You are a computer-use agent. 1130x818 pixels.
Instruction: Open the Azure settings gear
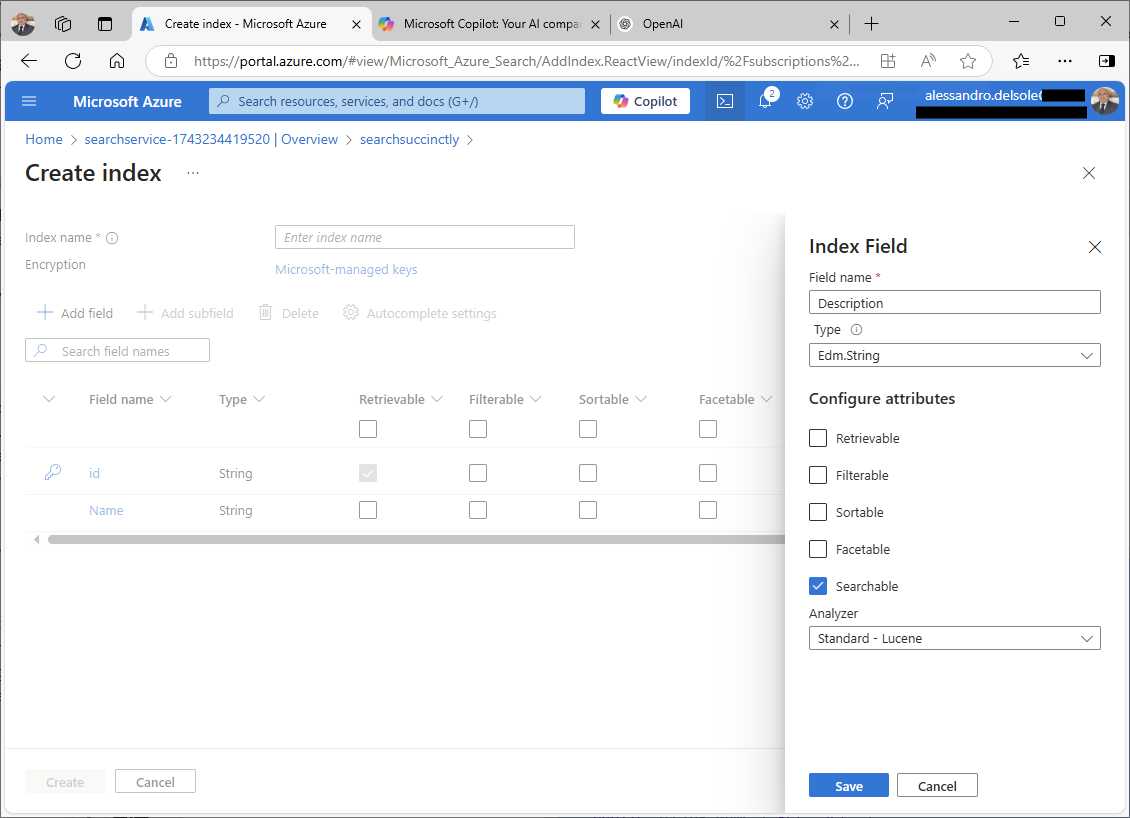[x=805, y=101]
